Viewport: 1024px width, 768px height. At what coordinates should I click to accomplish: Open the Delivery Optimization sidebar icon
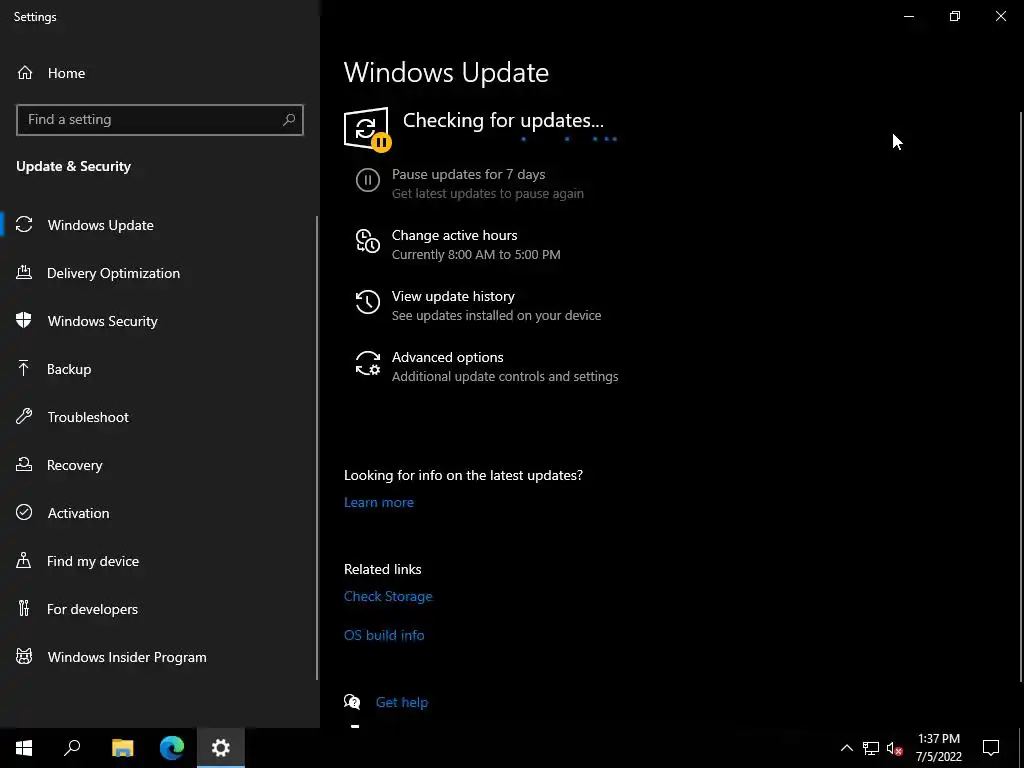click(24, 273)
